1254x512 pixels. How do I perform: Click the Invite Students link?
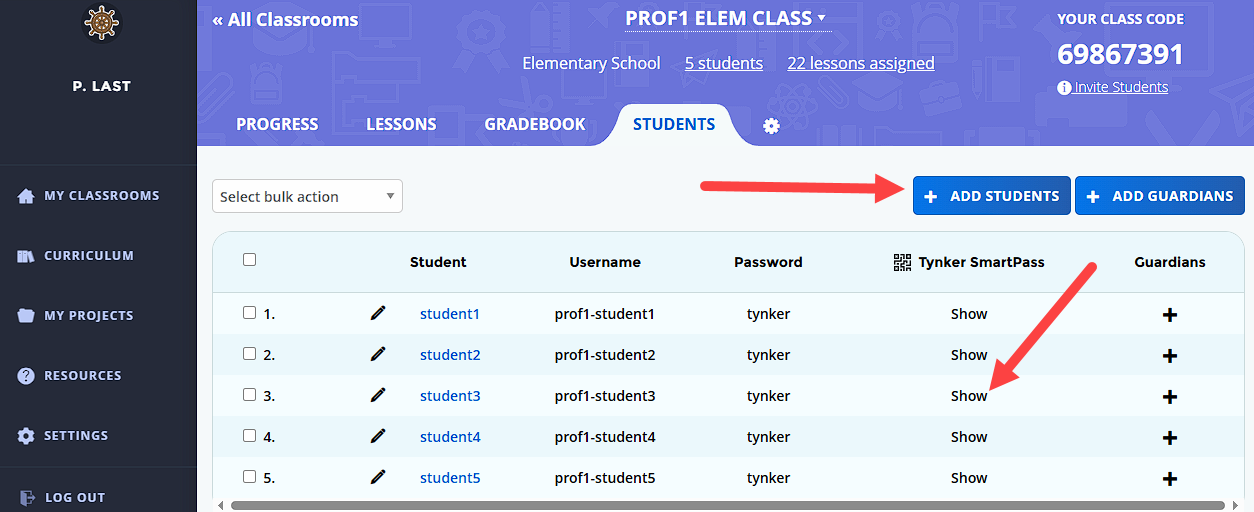point(1120,87)
